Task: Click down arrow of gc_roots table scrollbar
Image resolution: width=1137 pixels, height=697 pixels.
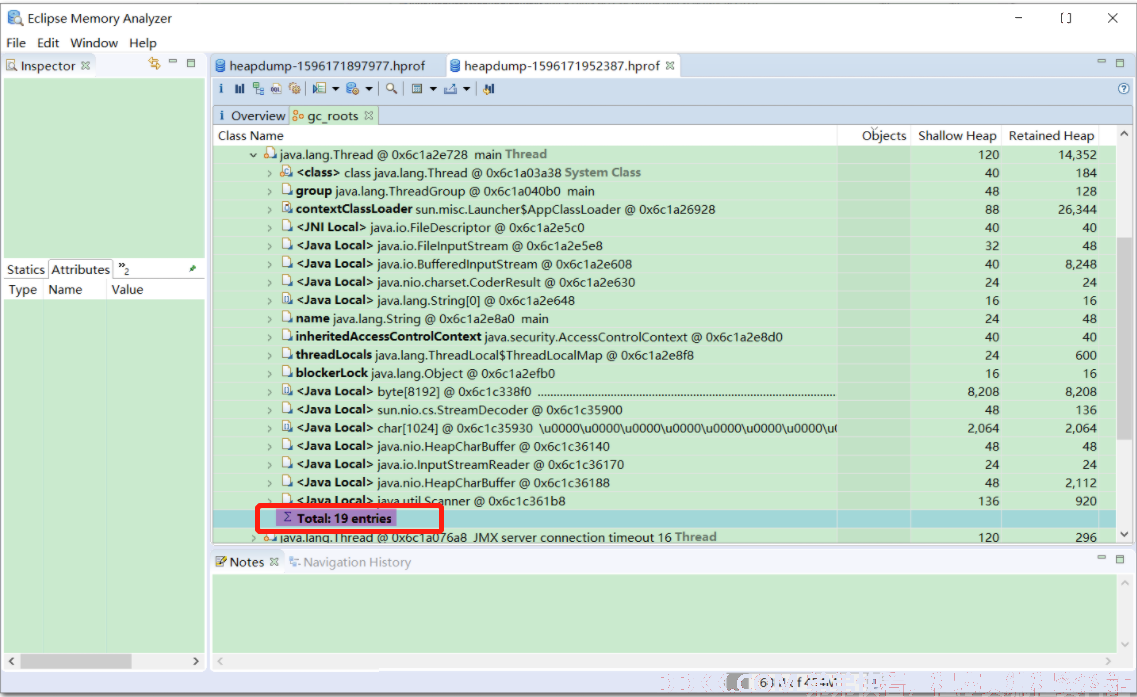Action: point(1124,535)
